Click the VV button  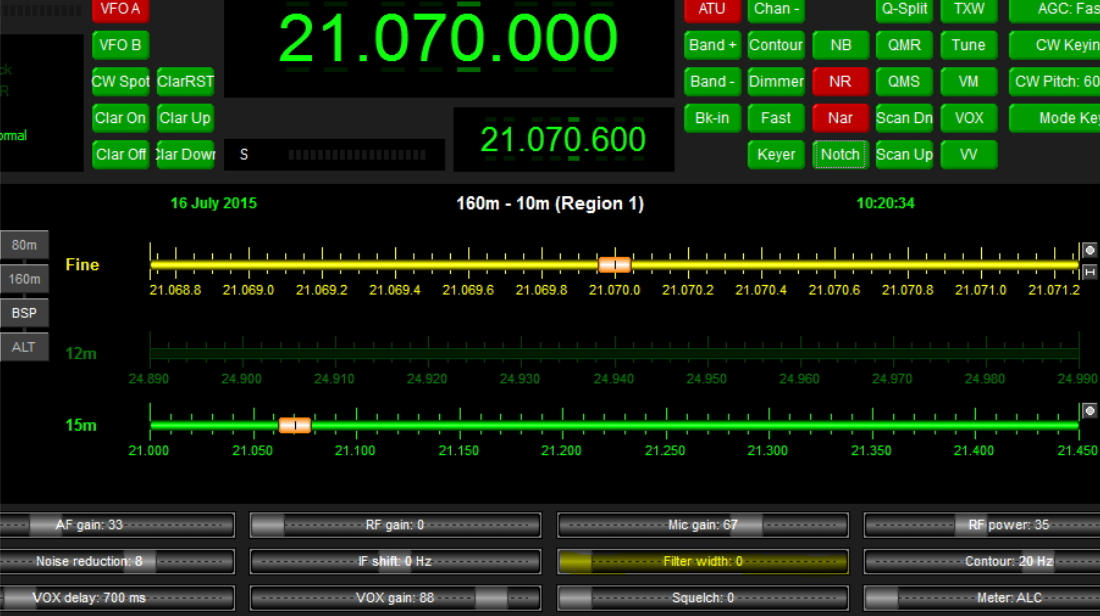click(x=969, y=155)
